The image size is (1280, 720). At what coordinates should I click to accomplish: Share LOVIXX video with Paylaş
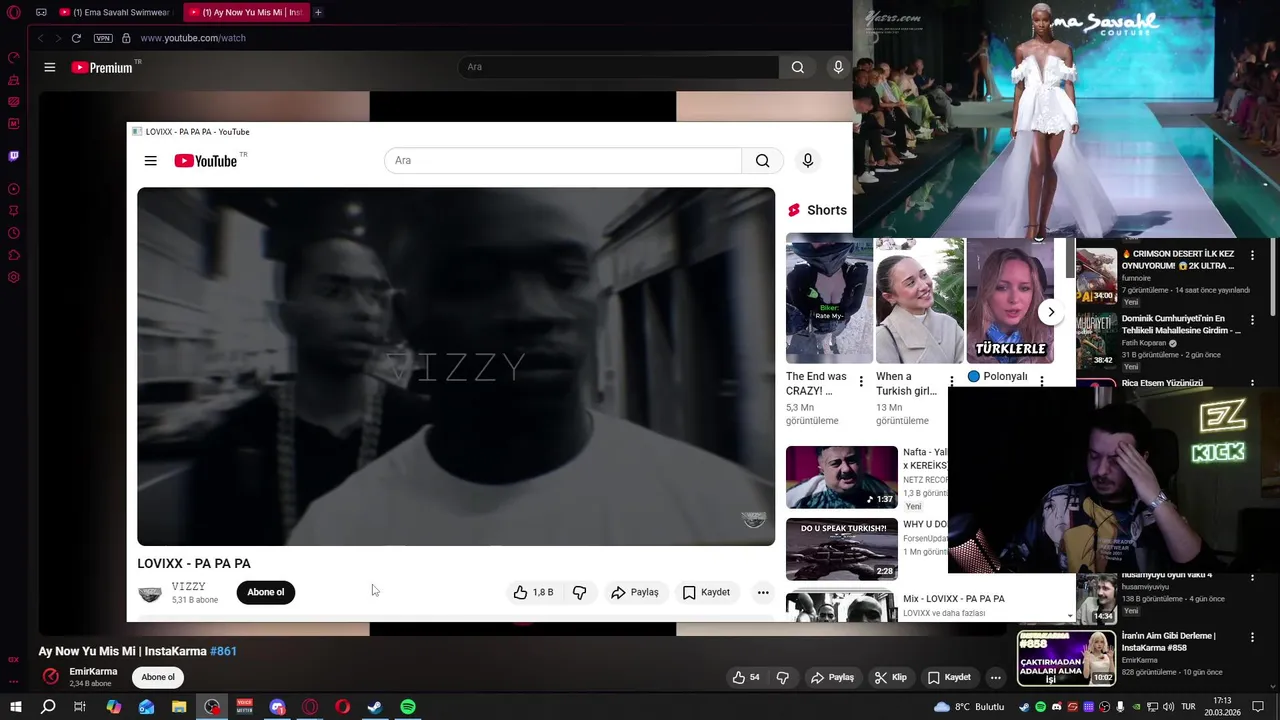click(635, 593)
